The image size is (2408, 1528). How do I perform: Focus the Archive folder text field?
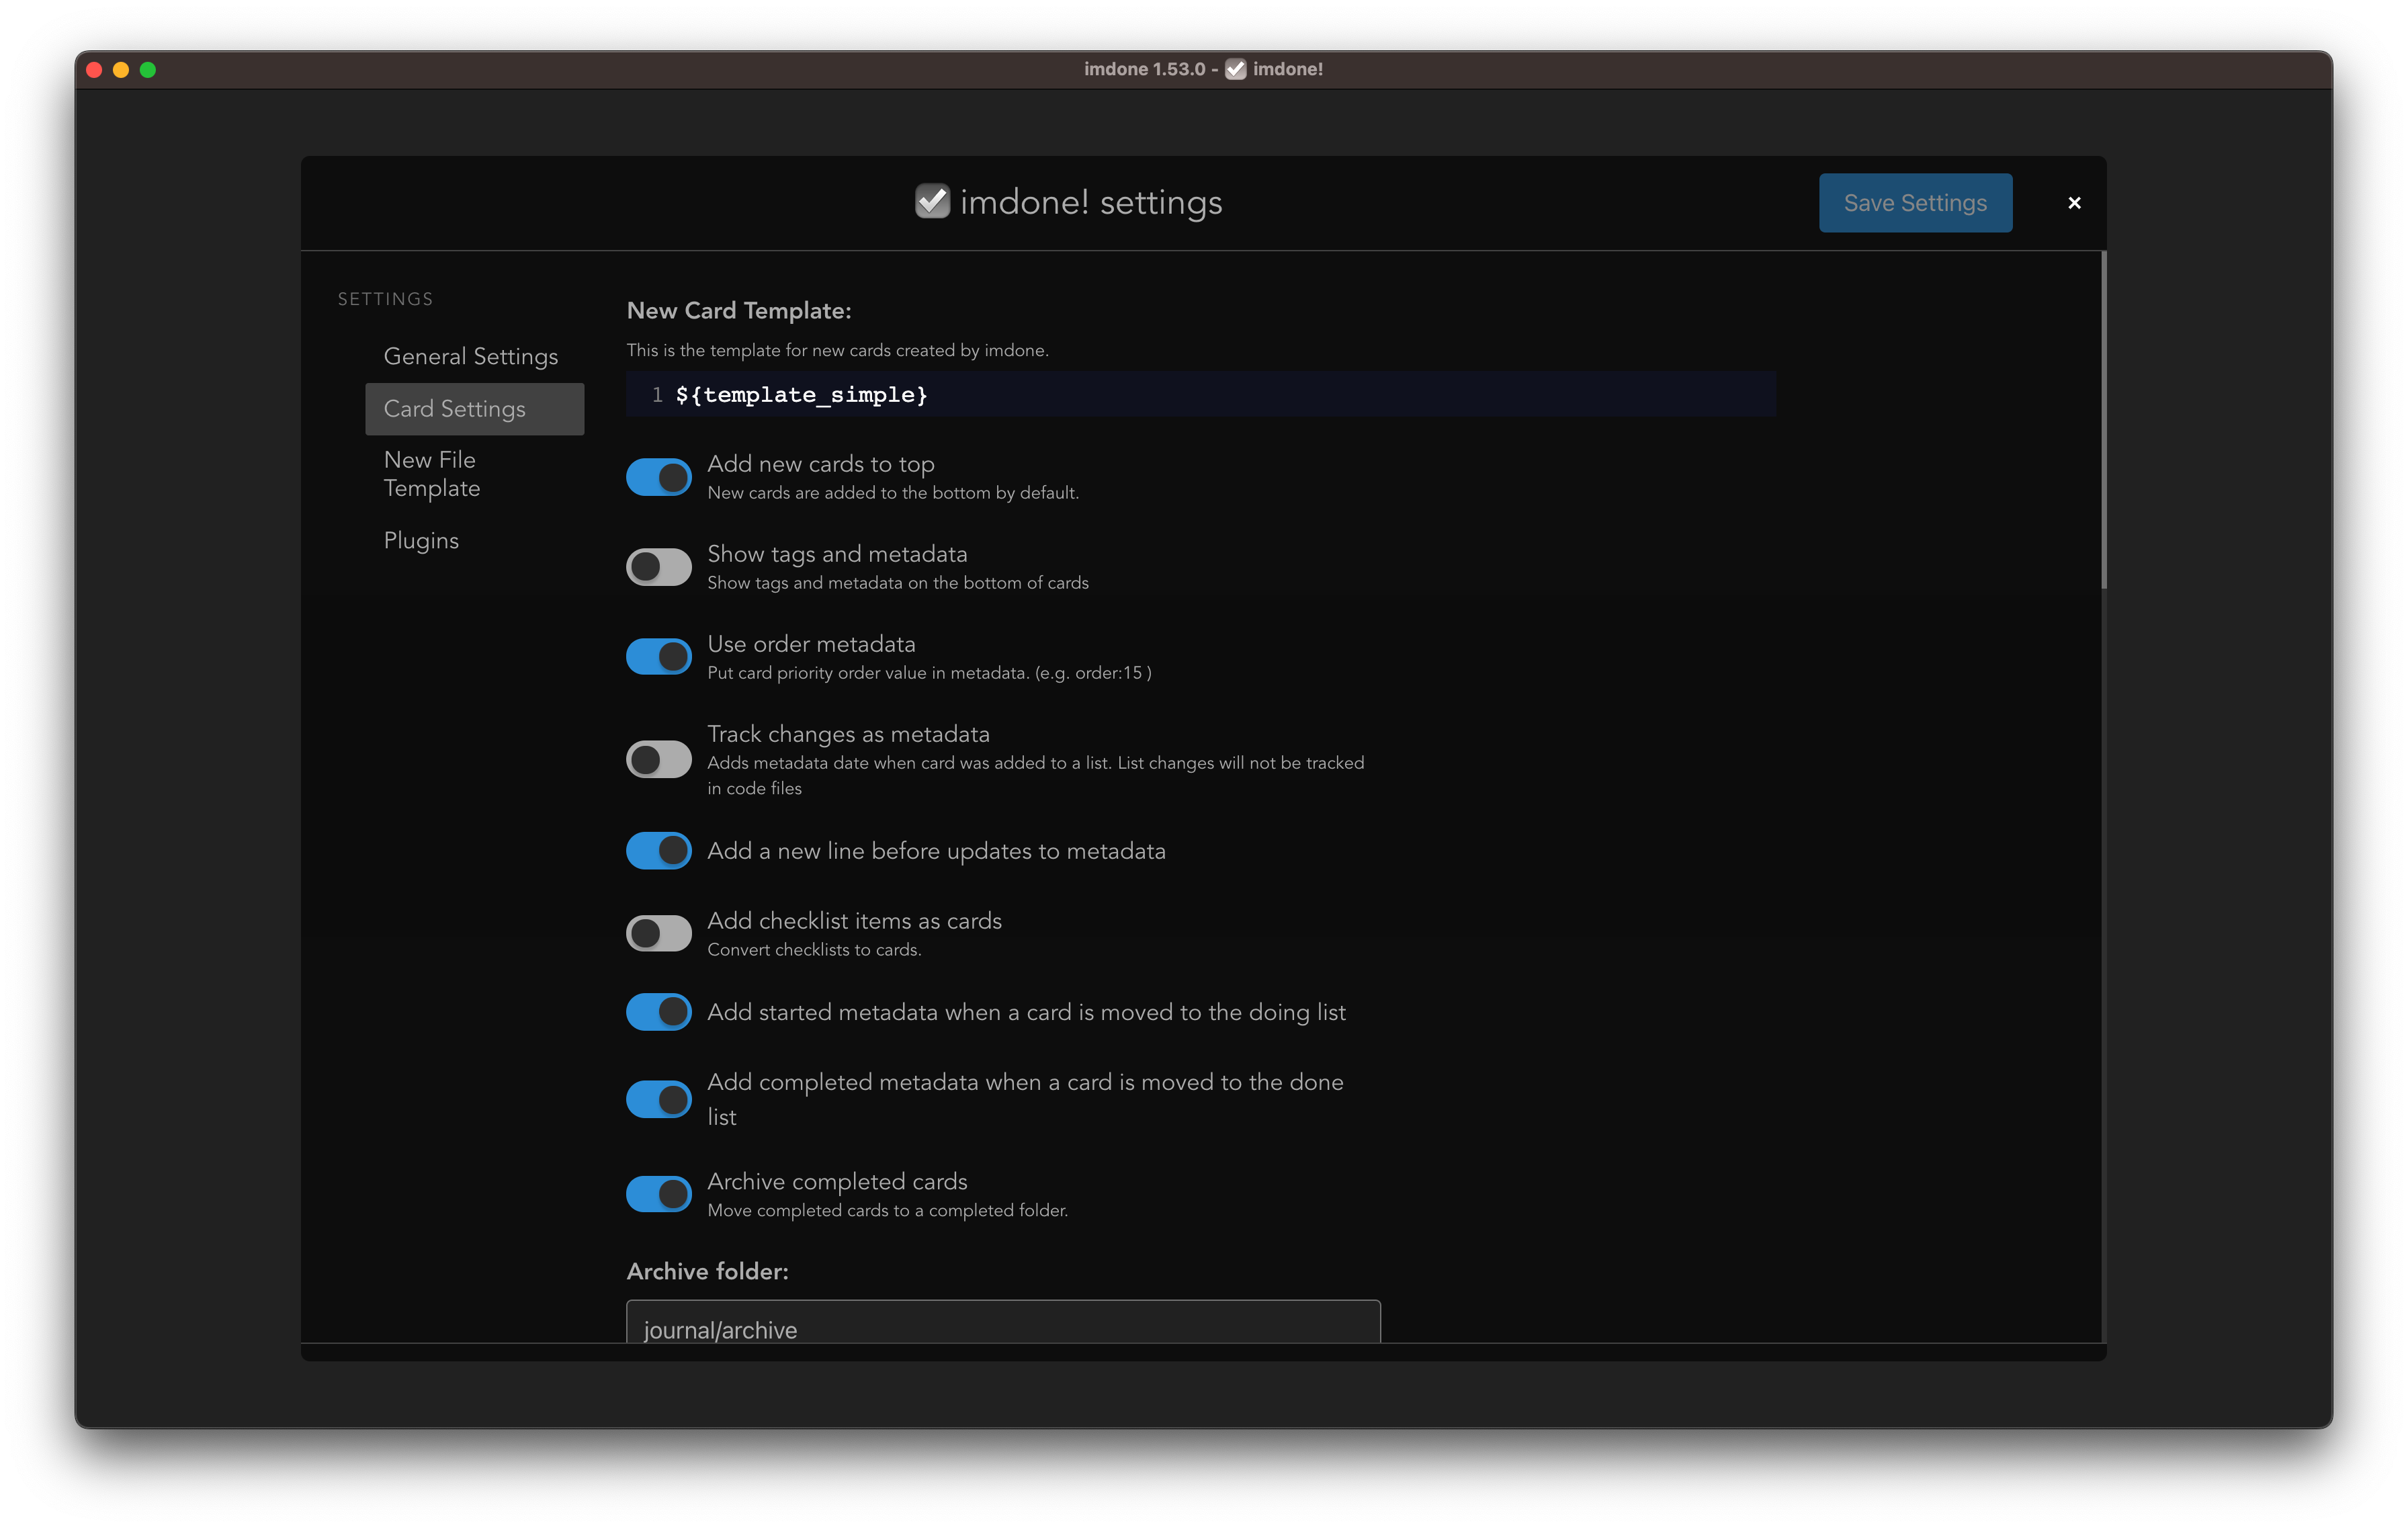(x=1003, y=1322)
